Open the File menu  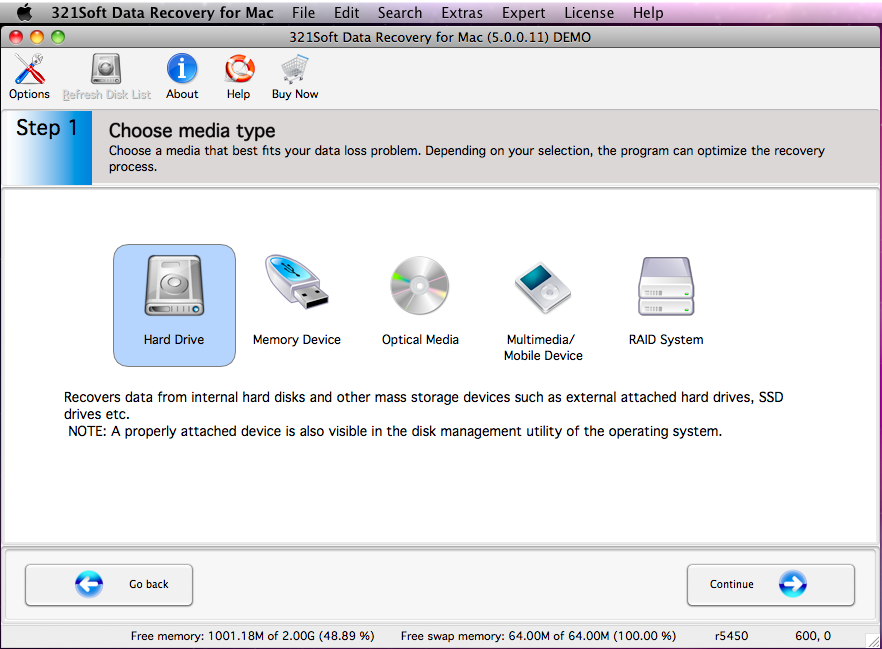[x=303, y=12]
